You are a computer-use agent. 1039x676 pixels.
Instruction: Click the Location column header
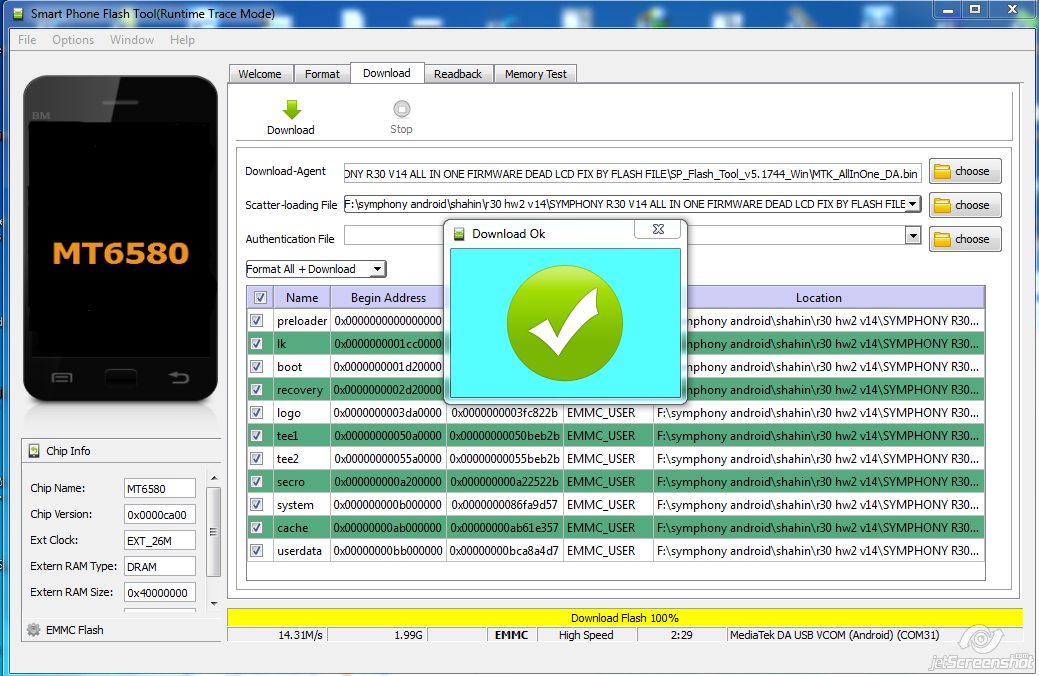tap(819, 298)
